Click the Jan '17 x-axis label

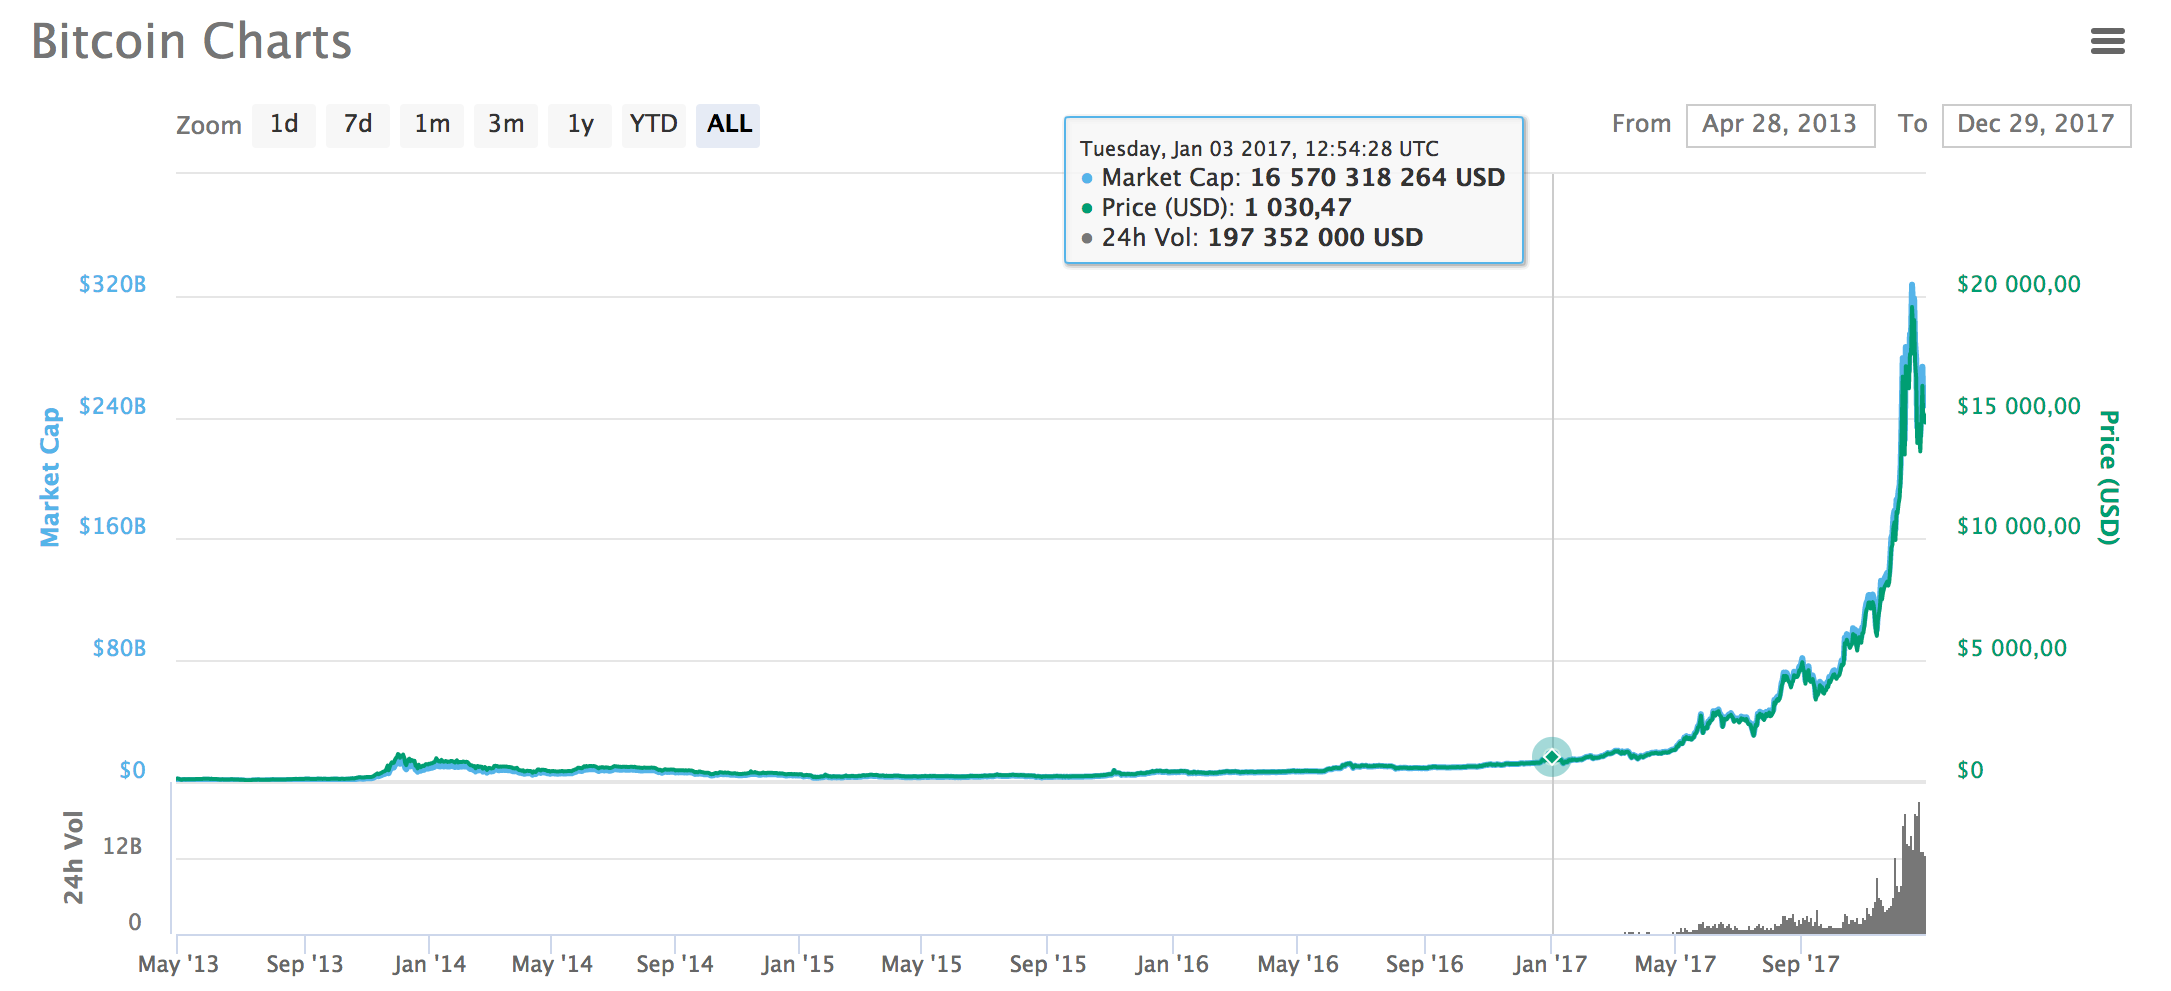coord(1550,964)
